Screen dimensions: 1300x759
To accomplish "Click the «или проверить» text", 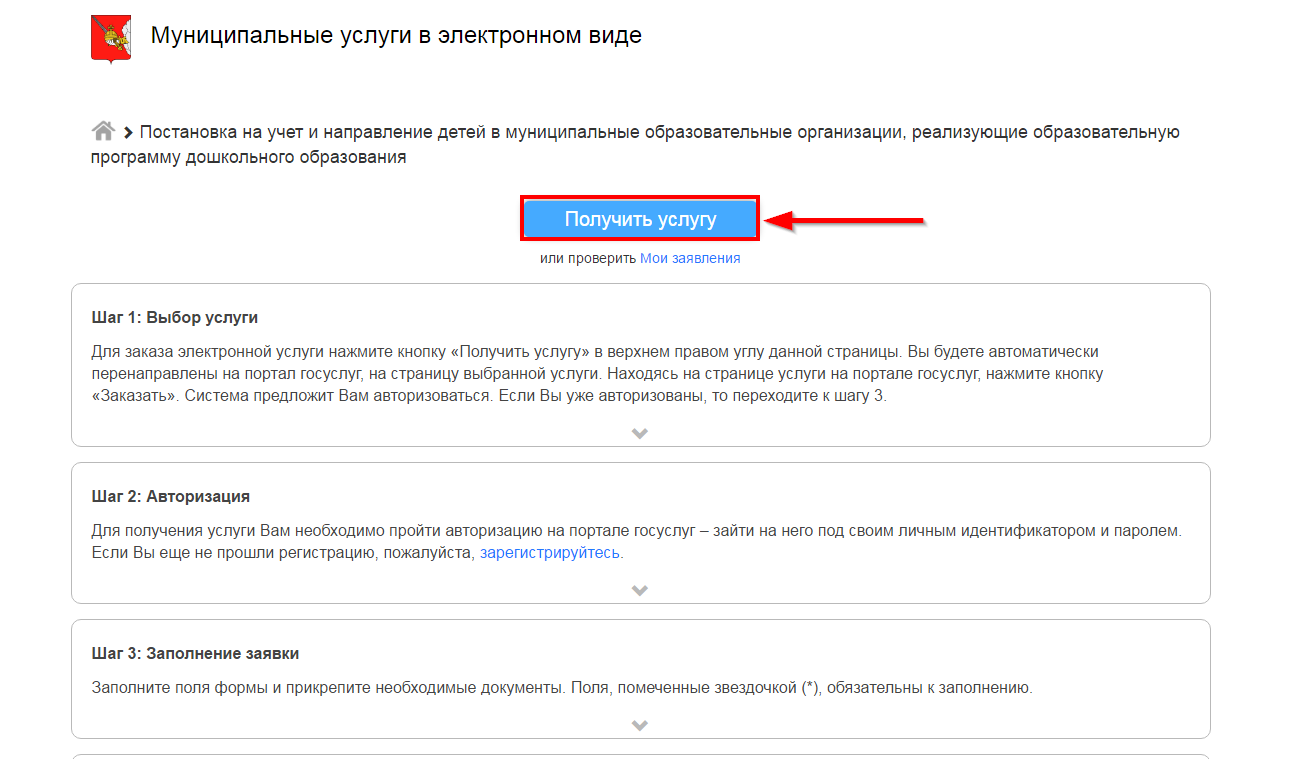I will pos(588,258).
